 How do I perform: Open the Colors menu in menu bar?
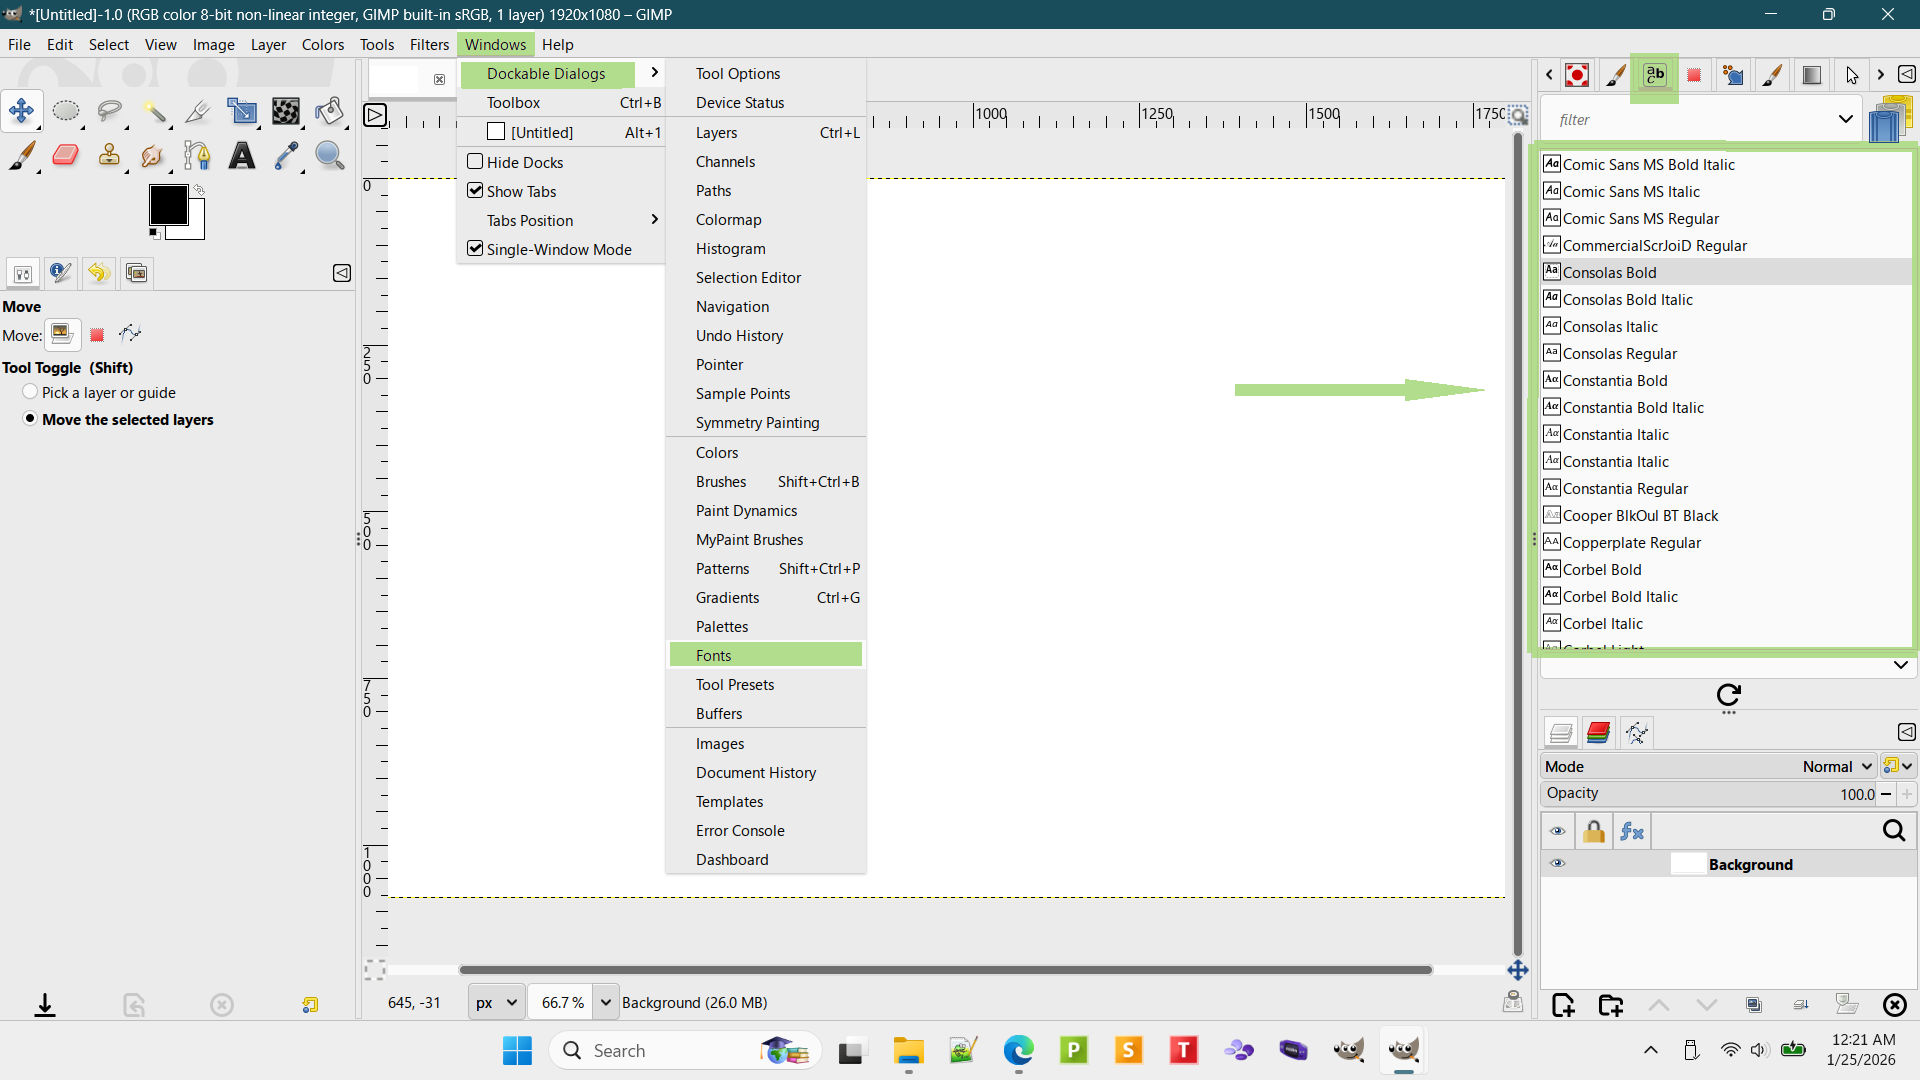322,45
